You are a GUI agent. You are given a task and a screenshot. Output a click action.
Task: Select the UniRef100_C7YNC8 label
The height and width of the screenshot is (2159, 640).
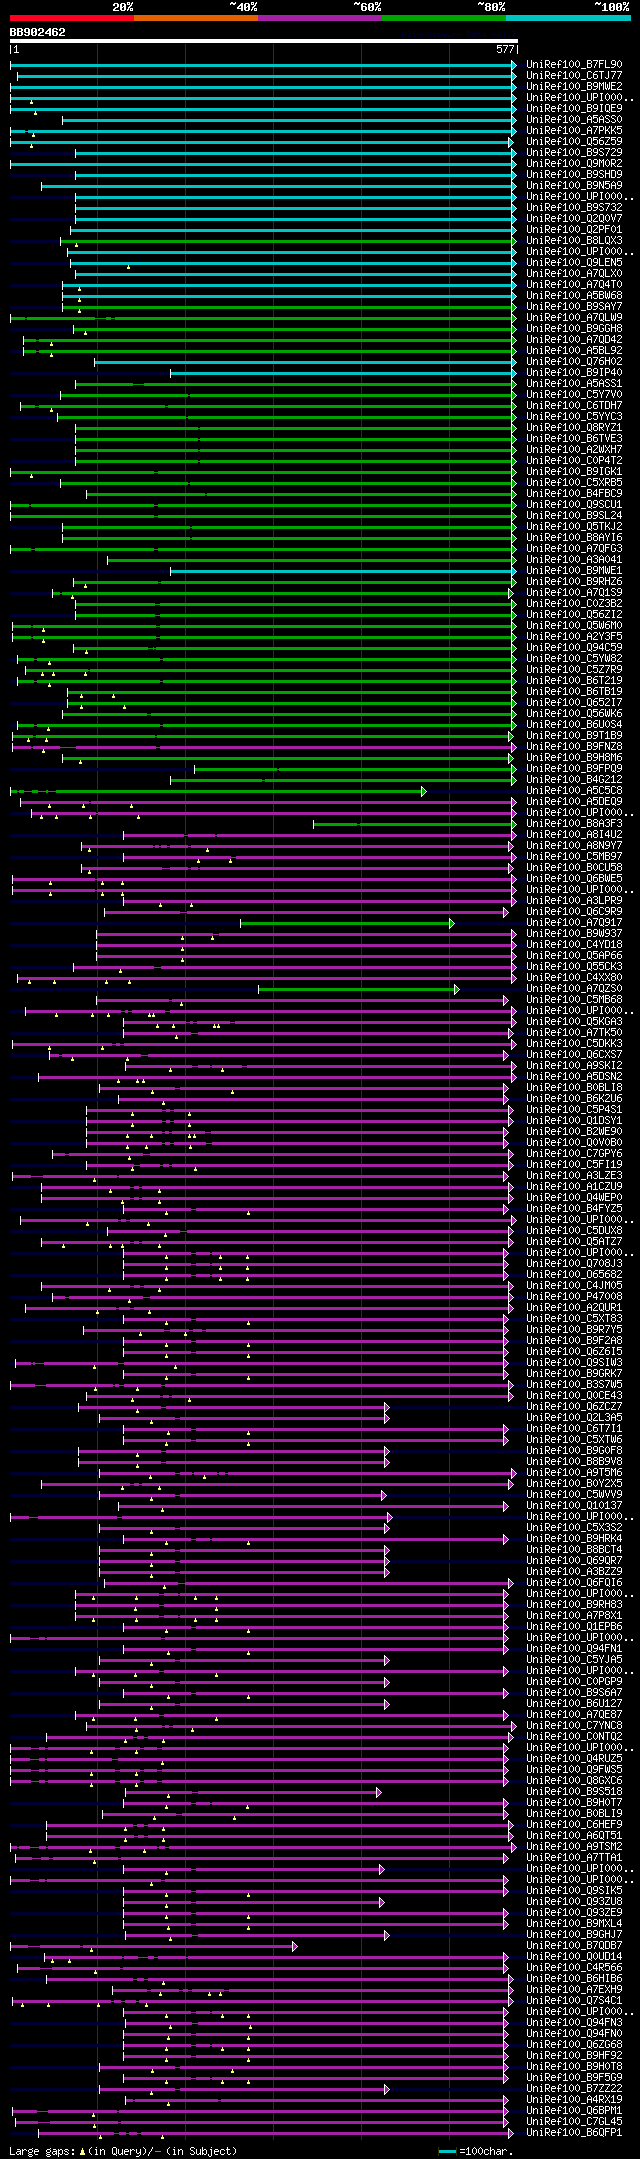click(574, 1725)
